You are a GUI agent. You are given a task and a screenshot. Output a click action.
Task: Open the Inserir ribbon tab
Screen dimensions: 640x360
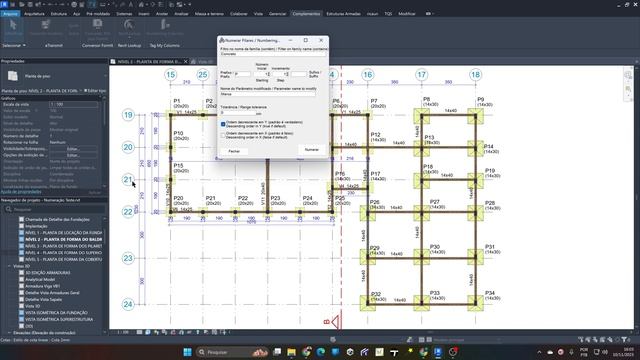(144, 13)
